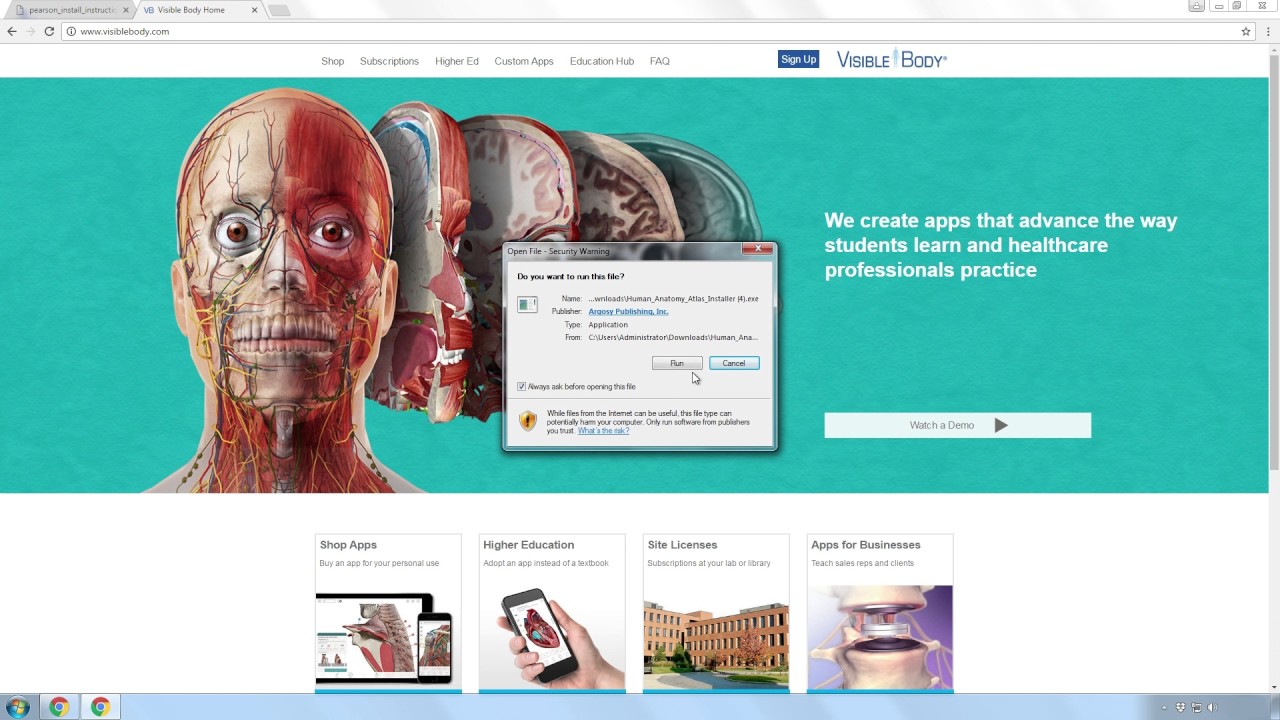Open Argosy Publishing, Inc. publisher link
This screenshot has height=720, width=1280.
tap(628, 311)
